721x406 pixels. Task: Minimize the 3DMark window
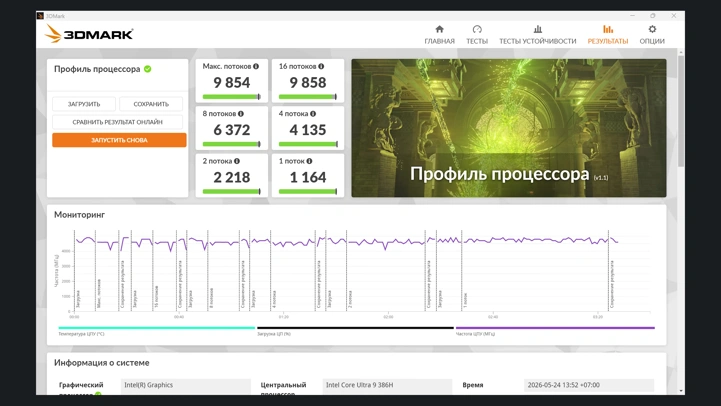(x=632, y=16)
